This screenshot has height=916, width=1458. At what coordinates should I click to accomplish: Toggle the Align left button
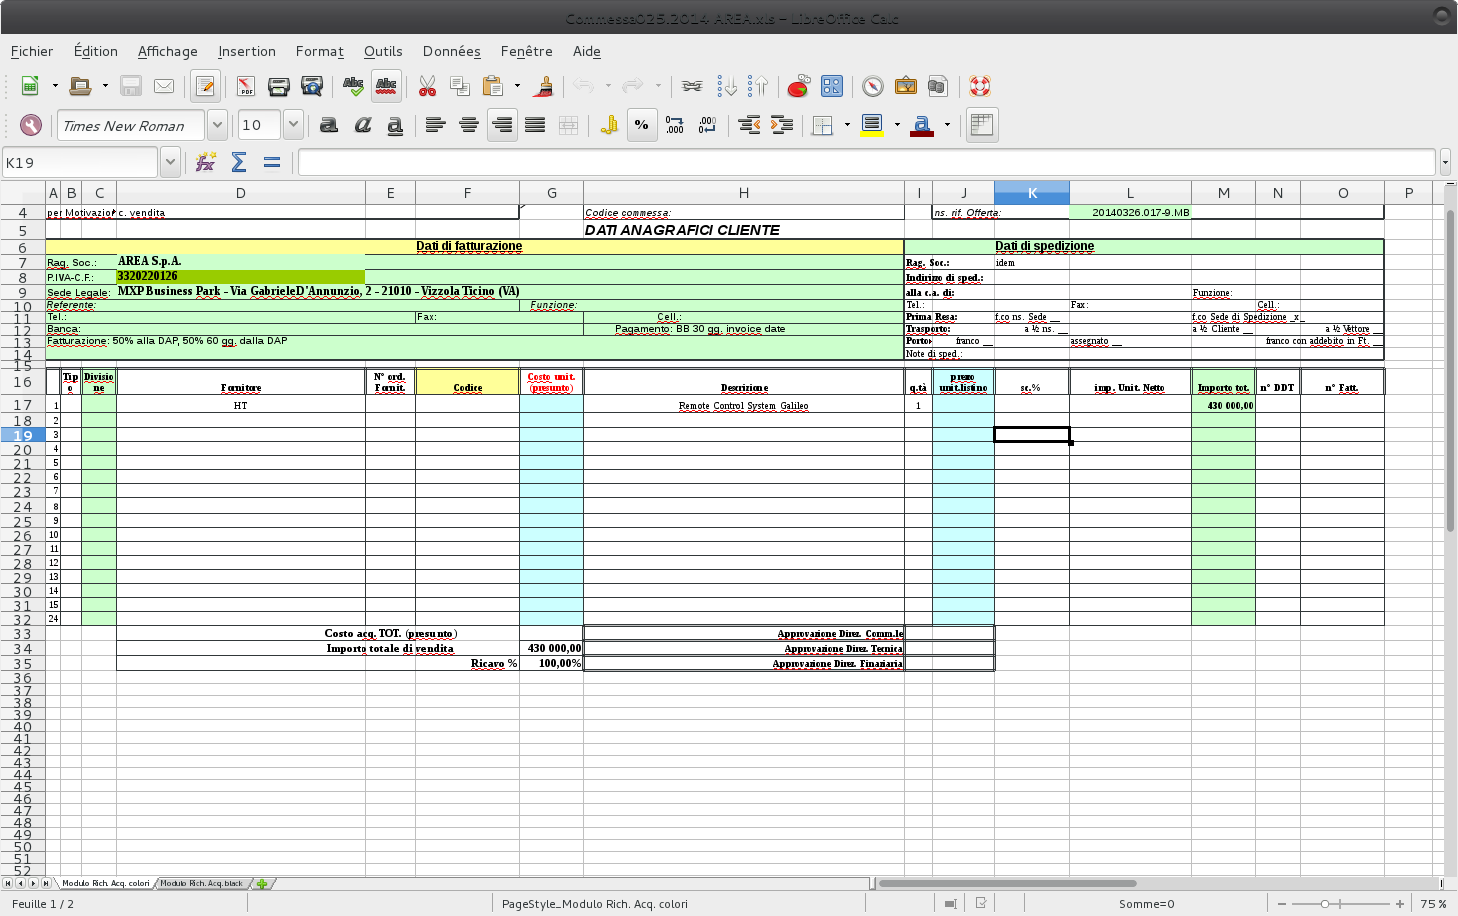pyautogui.click(x=435, y=125)
